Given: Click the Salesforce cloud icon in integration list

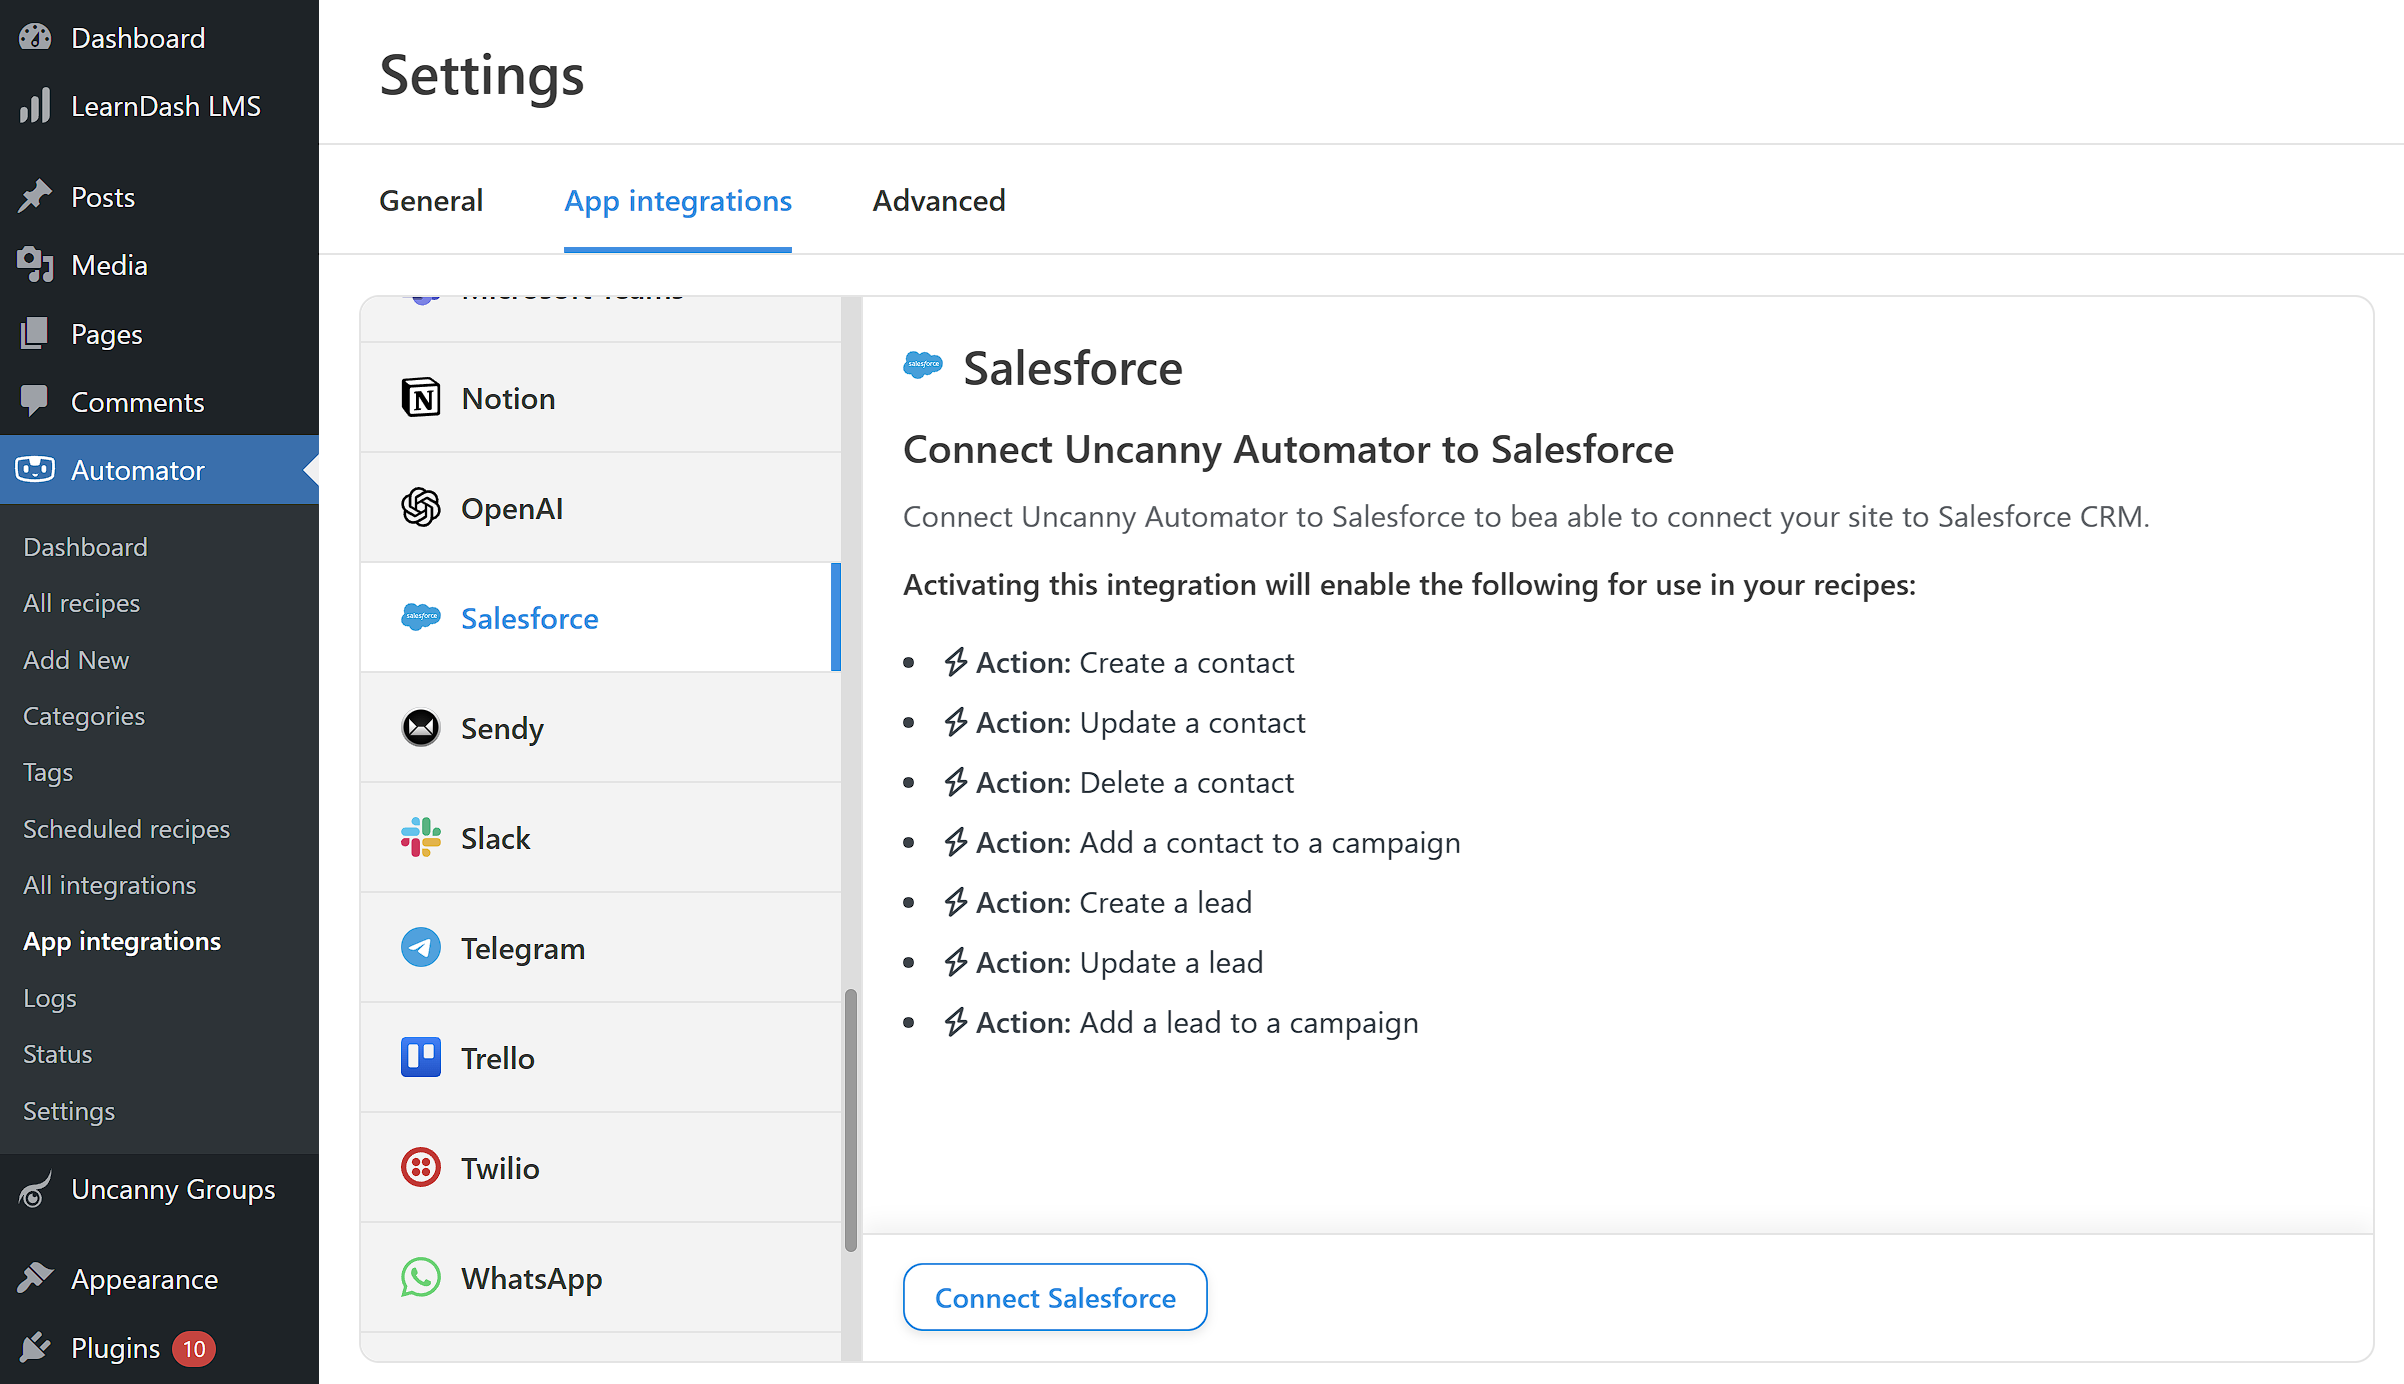Looking at the screenshot, I should pyautogui.click(x=421, y=617).
